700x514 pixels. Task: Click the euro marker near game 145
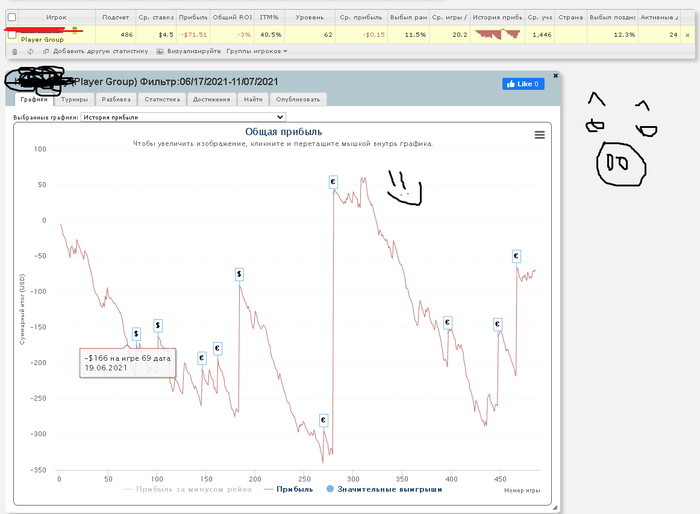click(x=202, y=358)
